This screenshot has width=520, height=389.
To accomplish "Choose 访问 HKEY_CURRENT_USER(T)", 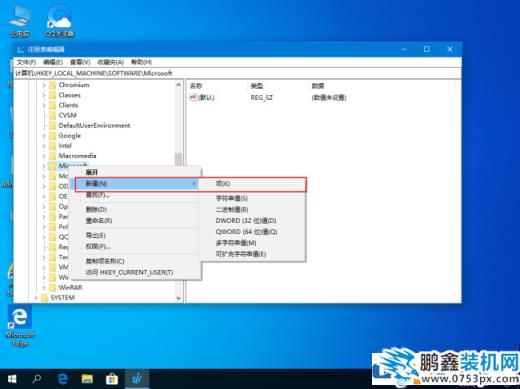I will click(x=129, y=272).
